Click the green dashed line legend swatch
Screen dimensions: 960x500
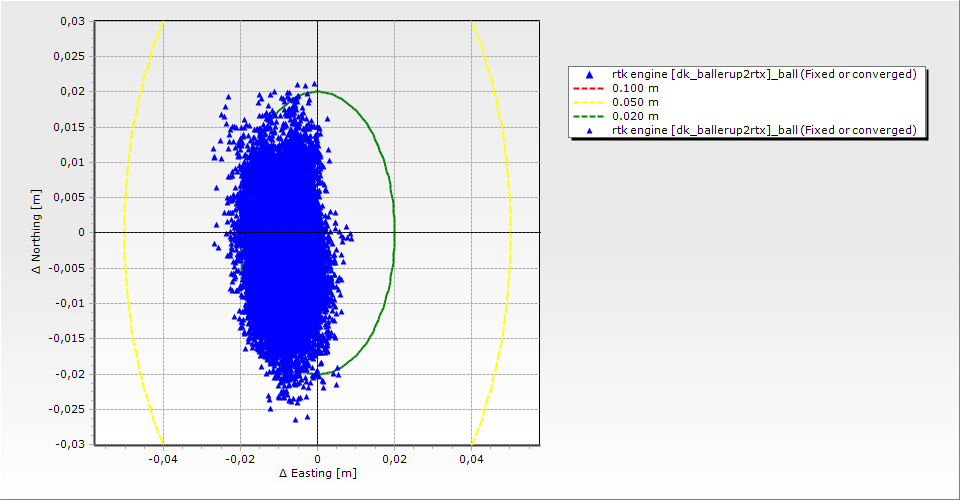588,116
